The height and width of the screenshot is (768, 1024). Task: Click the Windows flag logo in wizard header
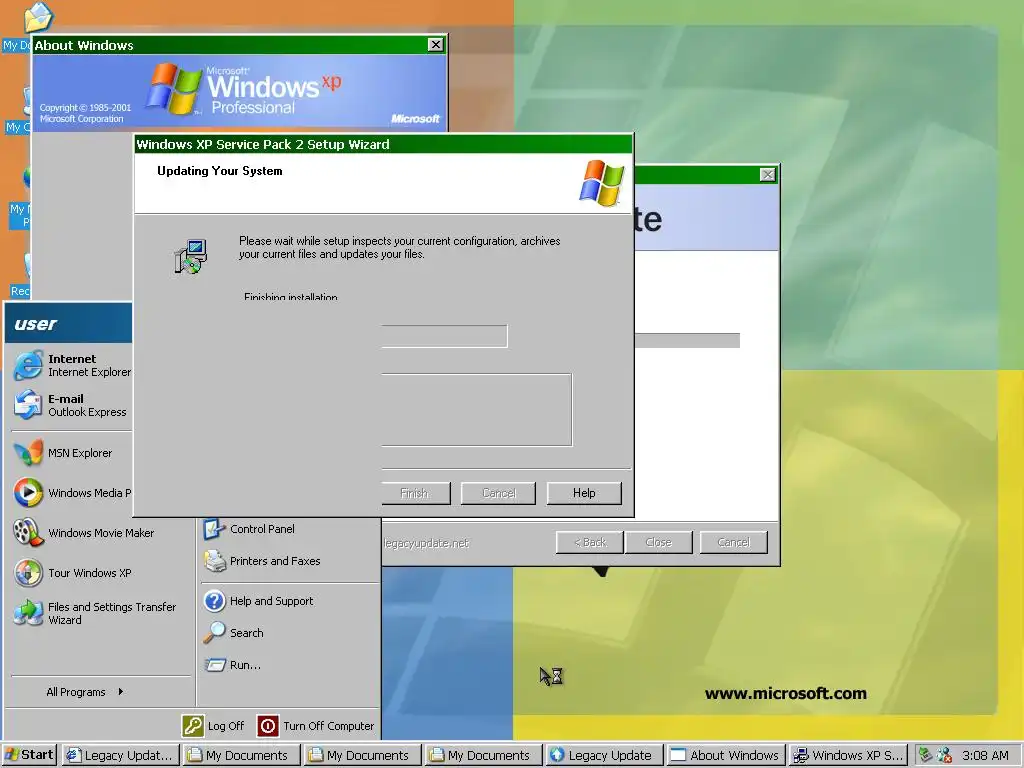[601, 183]
